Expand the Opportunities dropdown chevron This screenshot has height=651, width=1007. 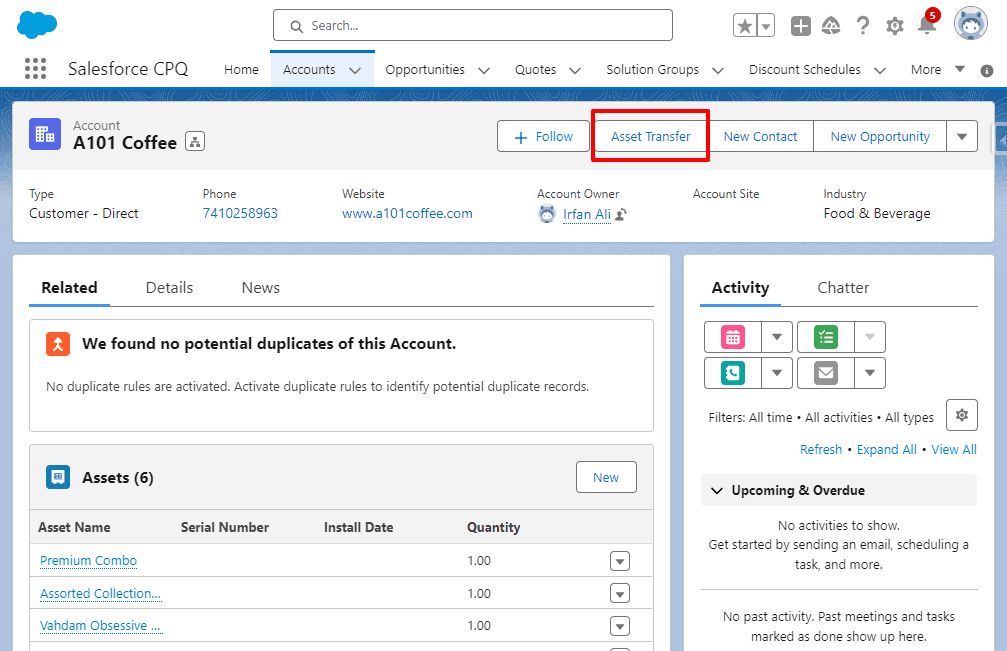484,70
